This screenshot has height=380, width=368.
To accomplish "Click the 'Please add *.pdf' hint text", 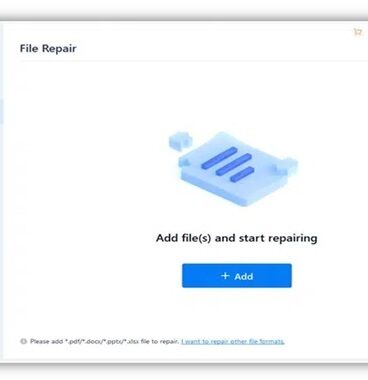I will pyautogui.click(x=105, y=341).
